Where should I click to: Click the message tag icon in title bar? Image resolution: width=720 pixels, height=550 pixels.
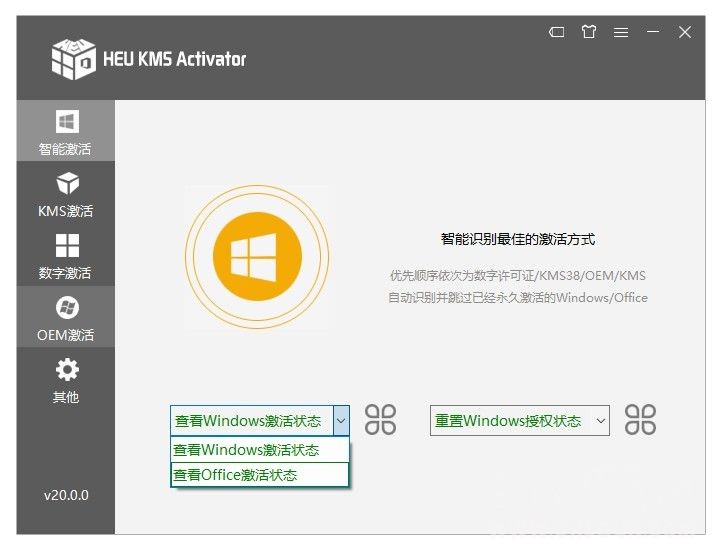557,32
